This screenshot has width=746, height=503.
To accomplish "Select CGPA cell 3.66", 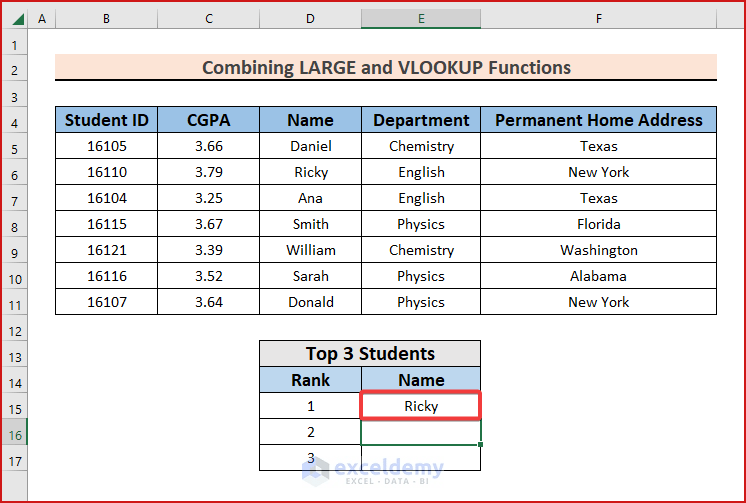I will click(x=208, y=146).
